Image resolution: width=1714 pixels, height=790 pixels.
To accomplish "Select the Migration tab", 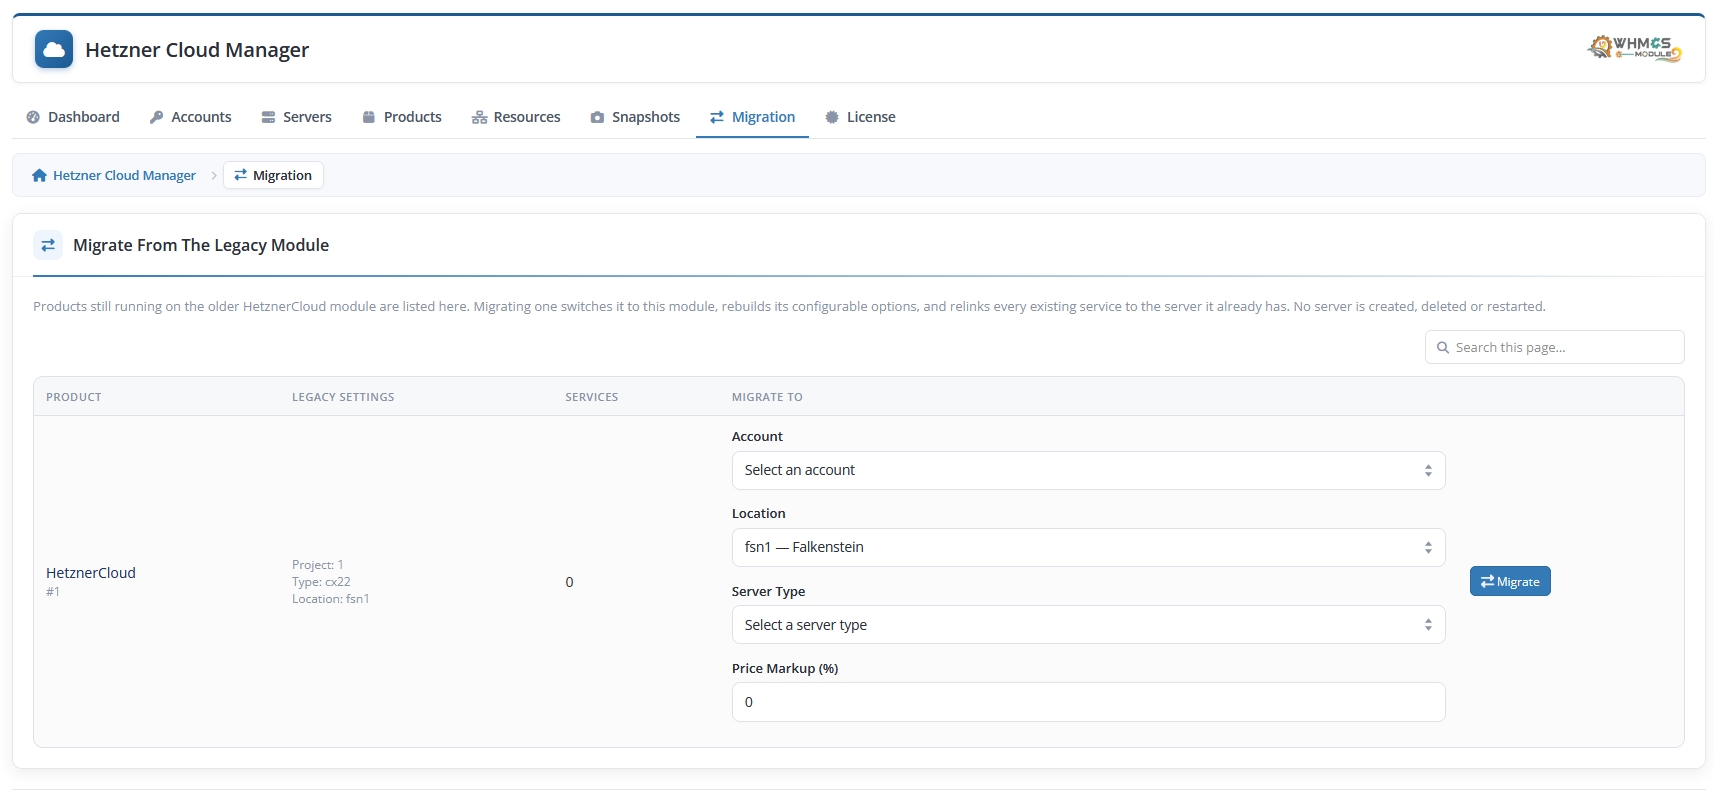I will click(752, 117).
